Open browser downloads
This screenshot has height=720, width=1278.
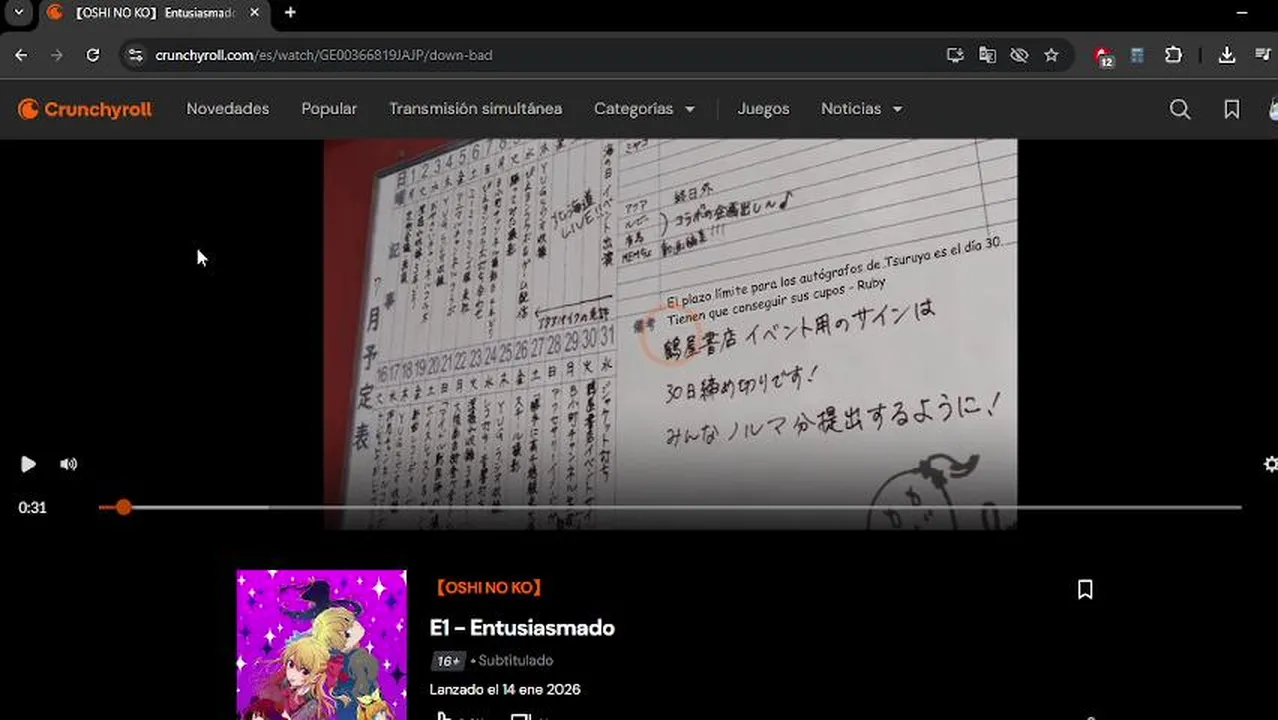[1227, 55]
